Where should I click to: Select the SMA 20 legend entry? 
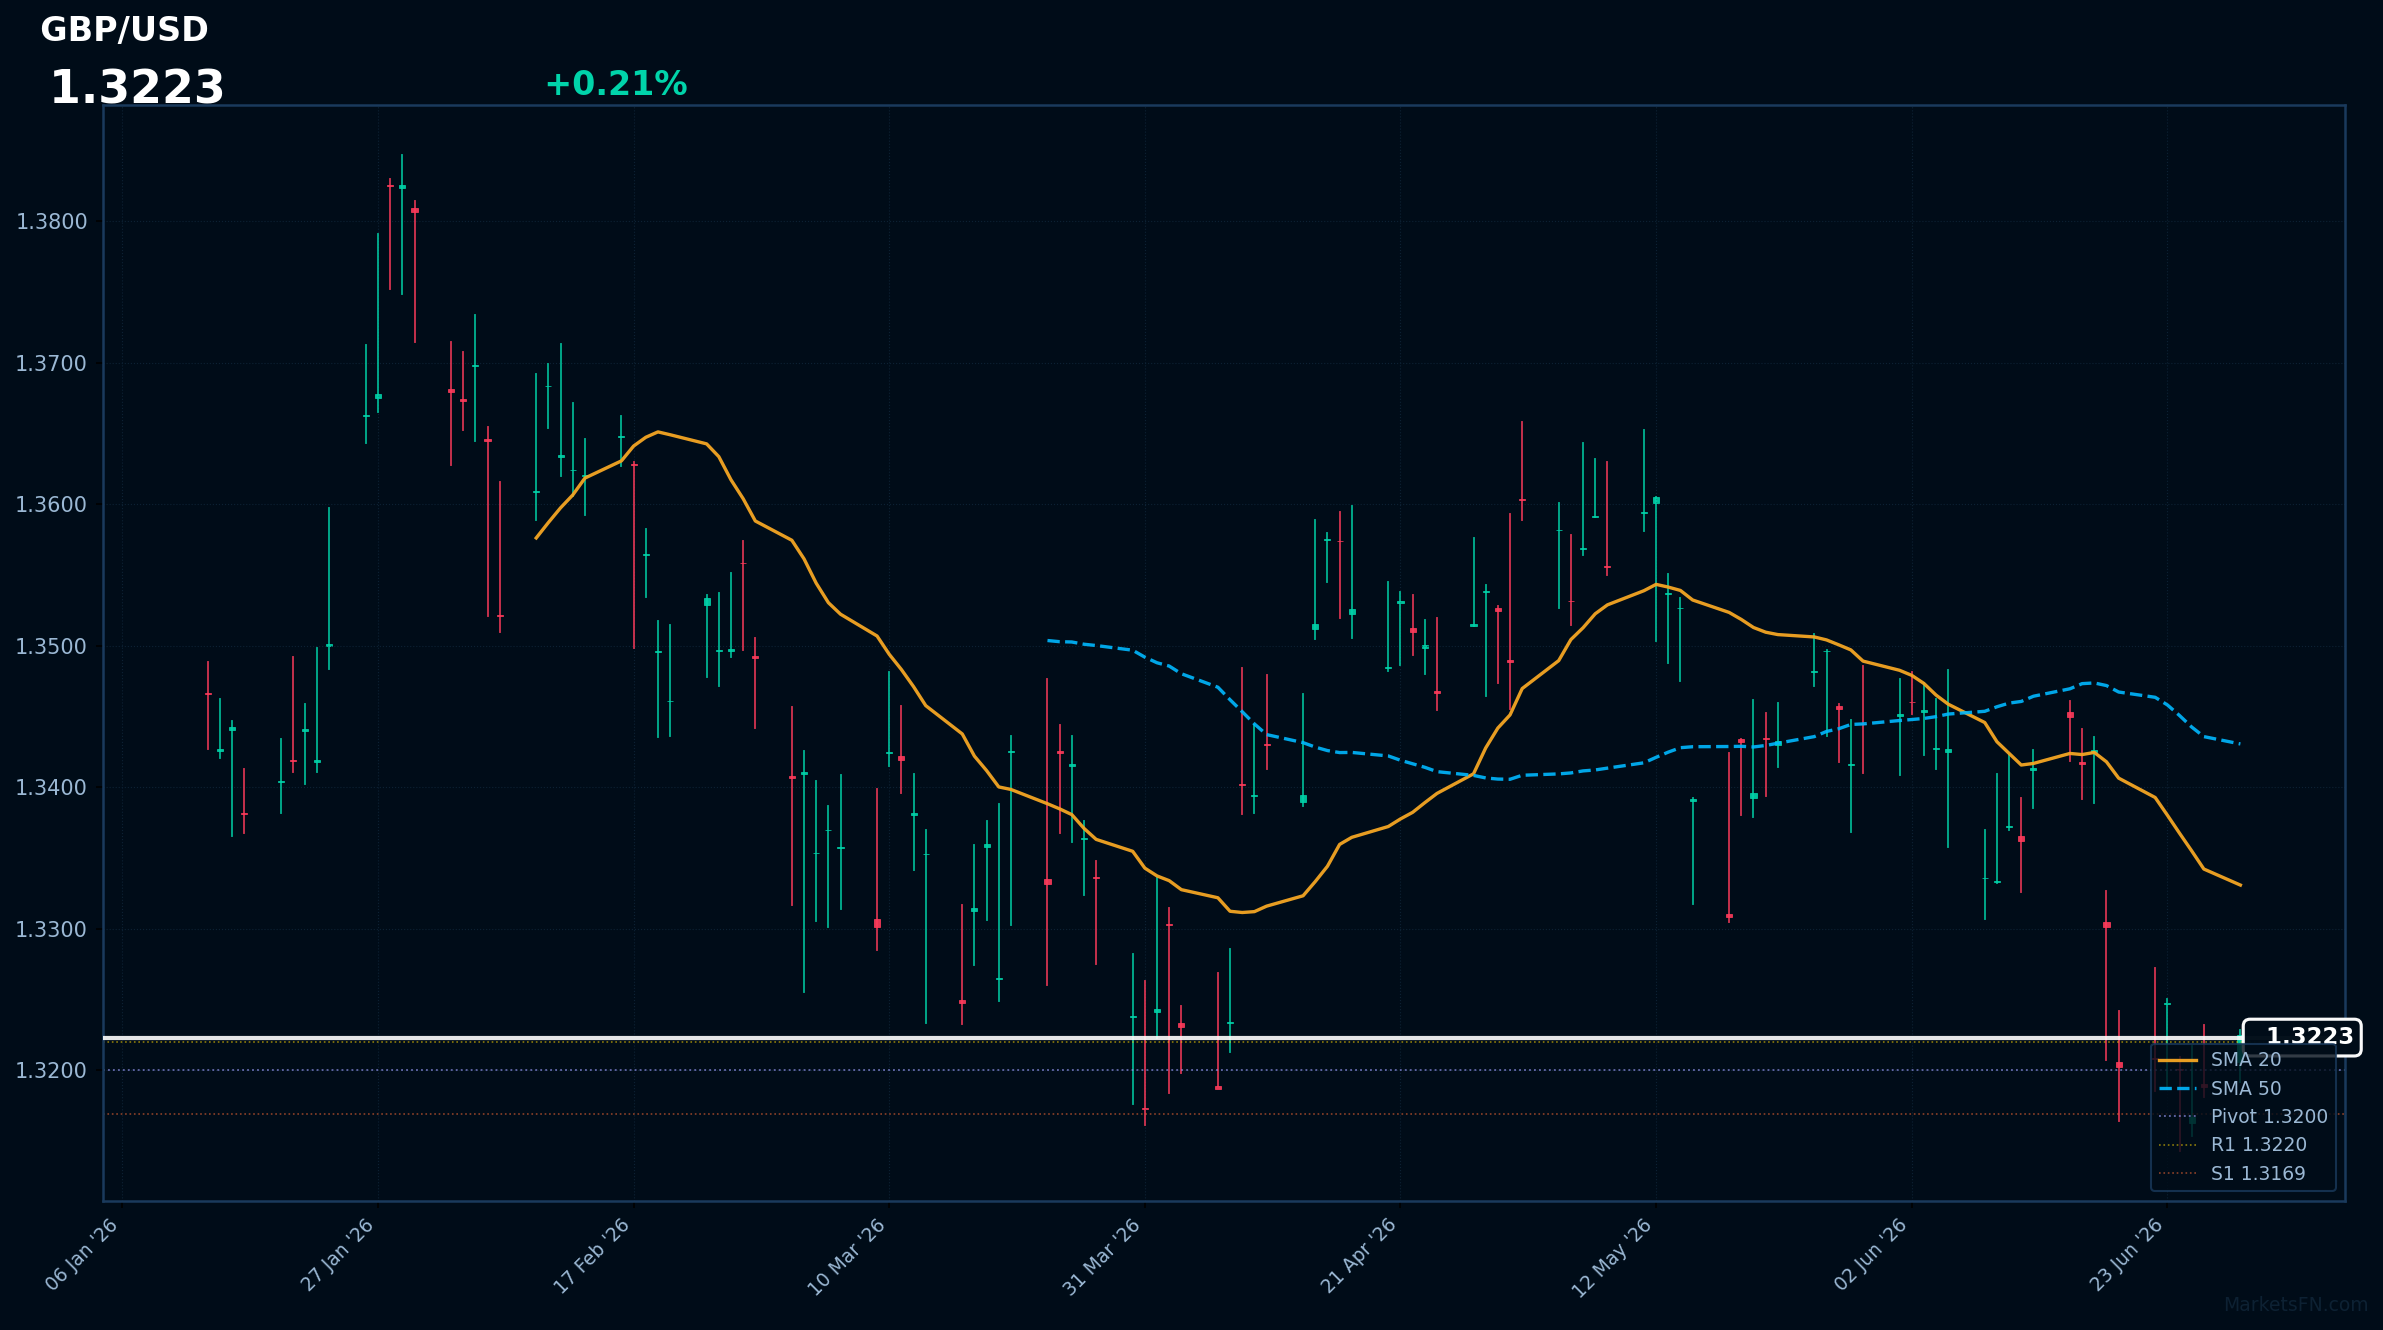[2219, 1060]
